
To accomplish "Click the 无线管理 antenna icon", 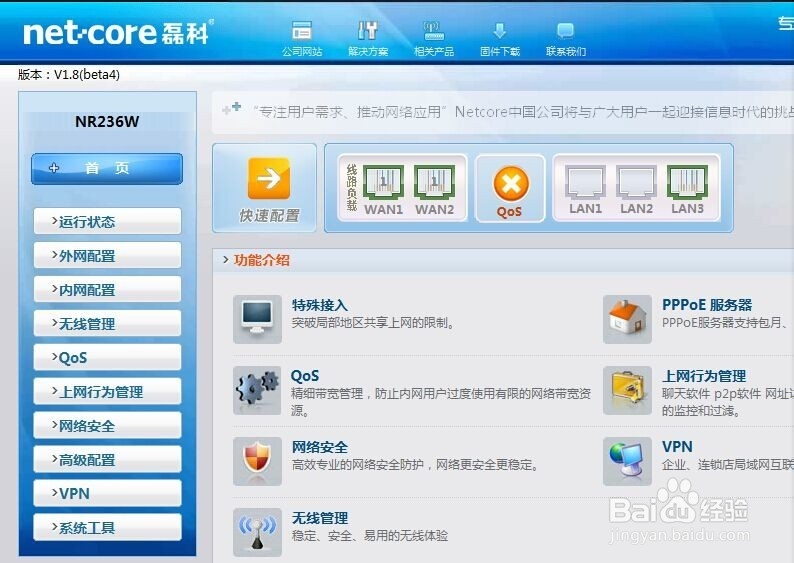I will point(257,532).
